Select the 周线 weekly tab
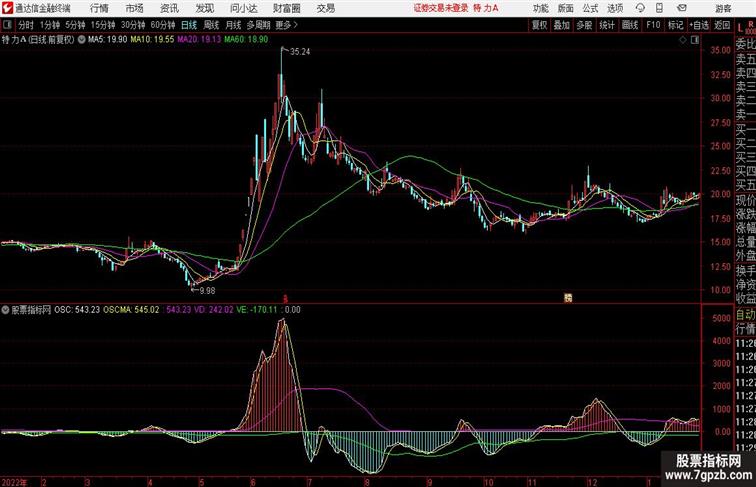The width and height of the screenshot is (756, 487). click(211, 25)
